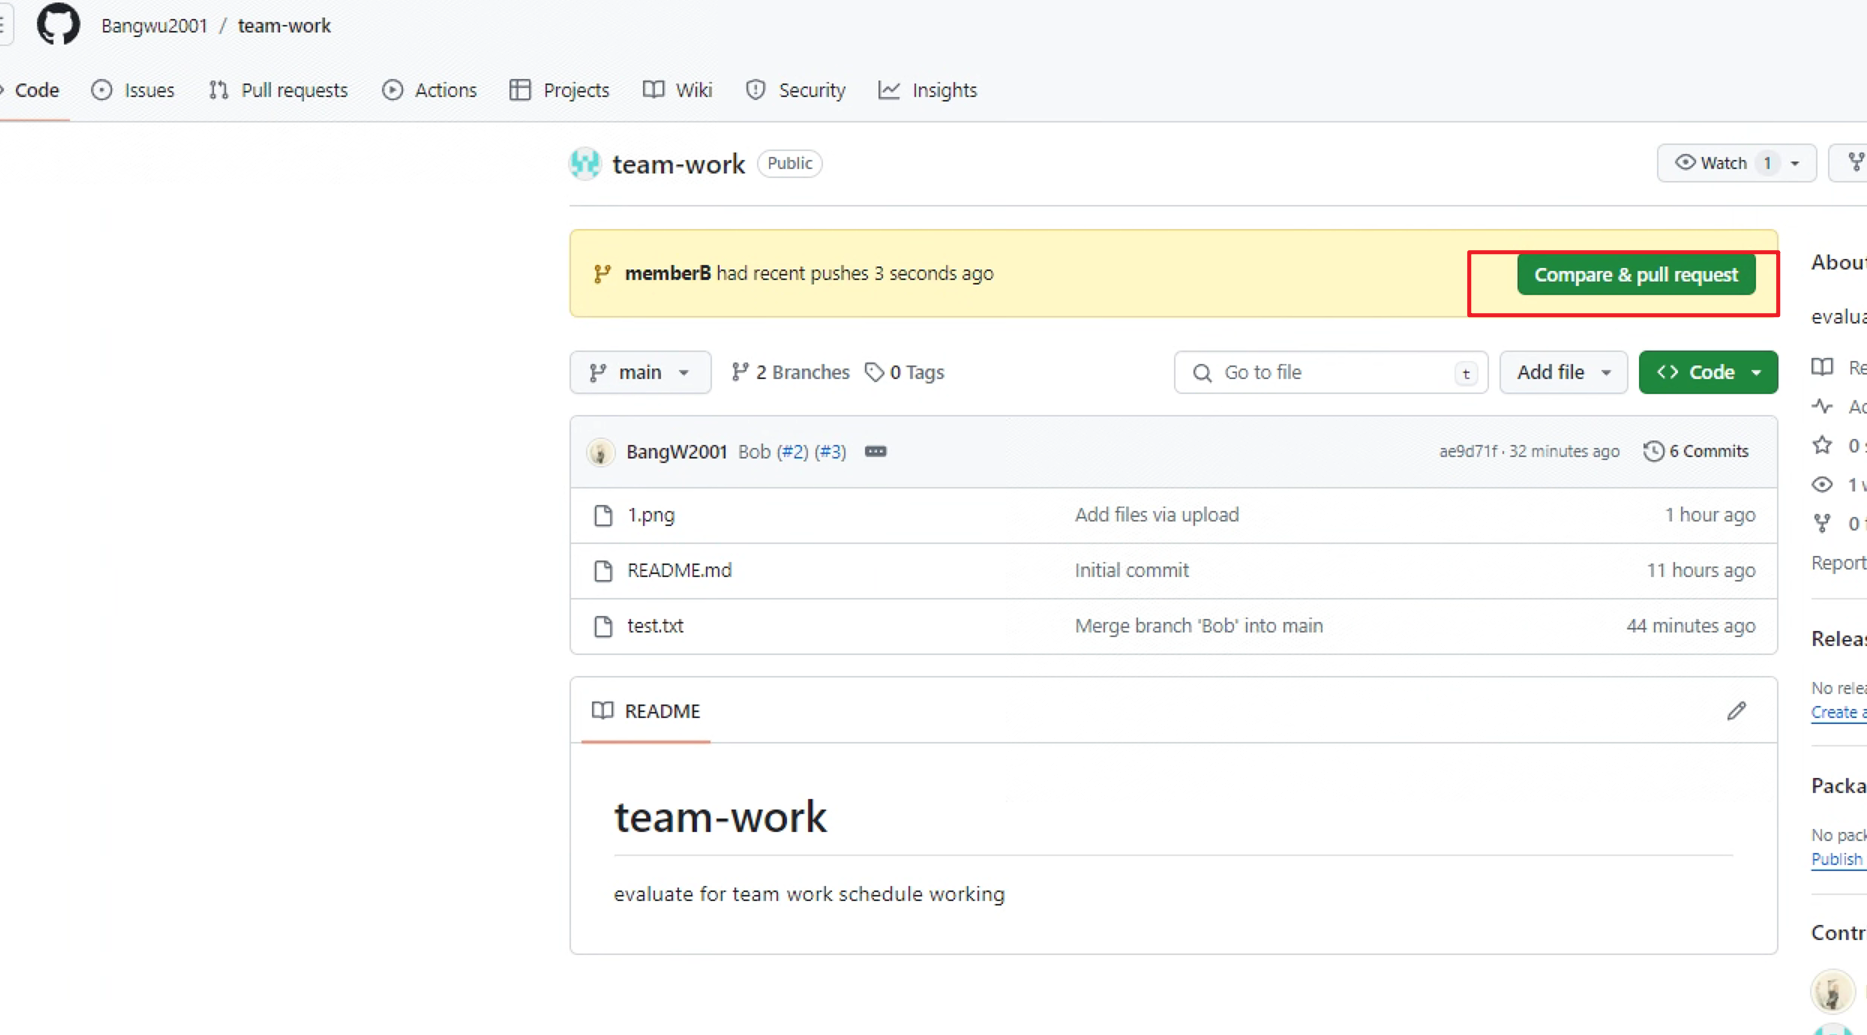Click the tag icon next to 0 Tags
This screenshot has height=1035, width=1867.
[875, 372]
